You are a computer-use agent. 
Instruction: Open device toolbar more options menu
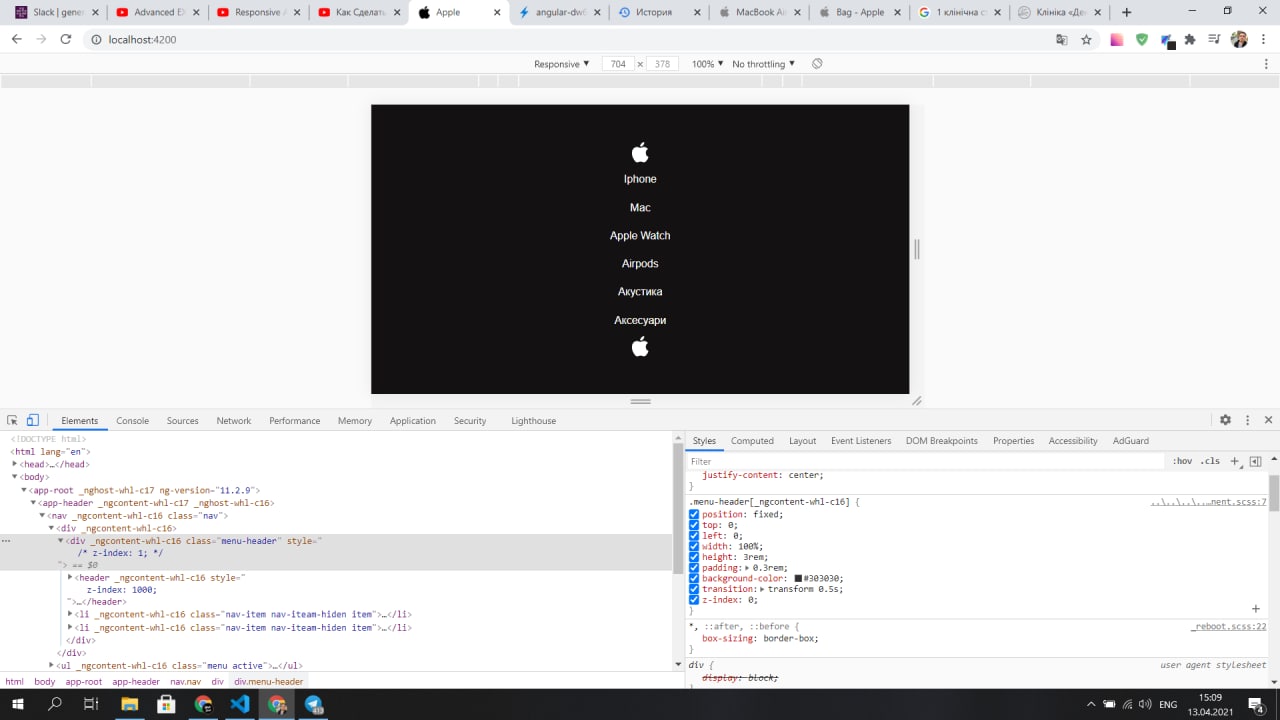[1268, 64]
